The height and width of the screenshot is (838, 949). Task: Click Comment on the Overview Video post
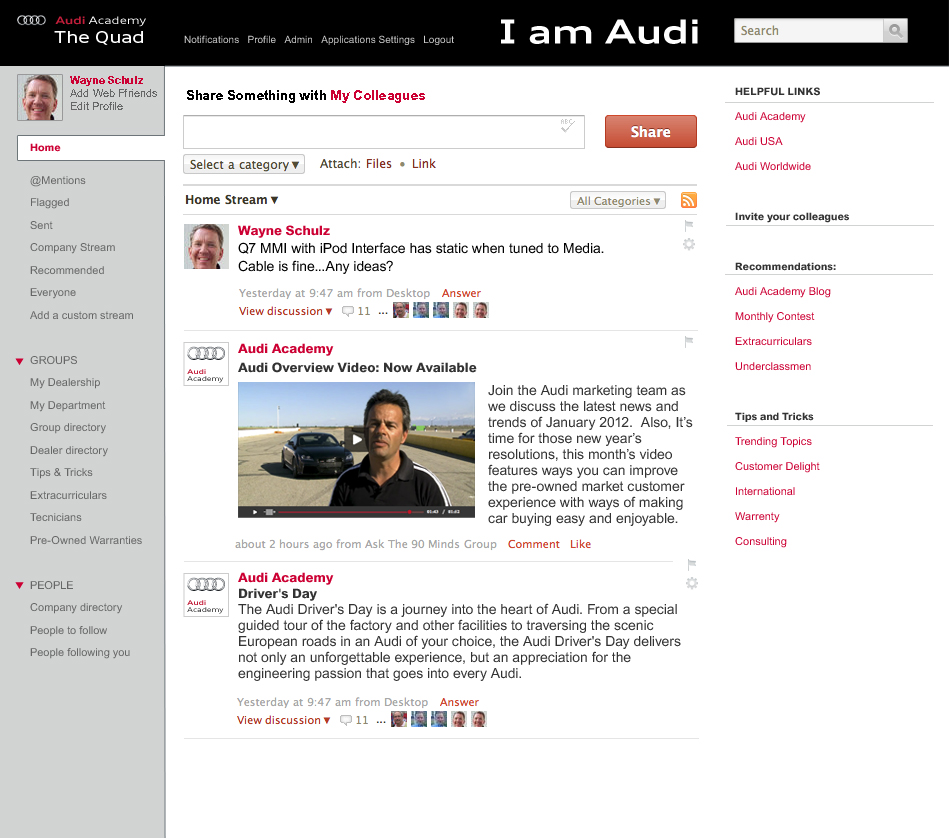pos(533,544)
